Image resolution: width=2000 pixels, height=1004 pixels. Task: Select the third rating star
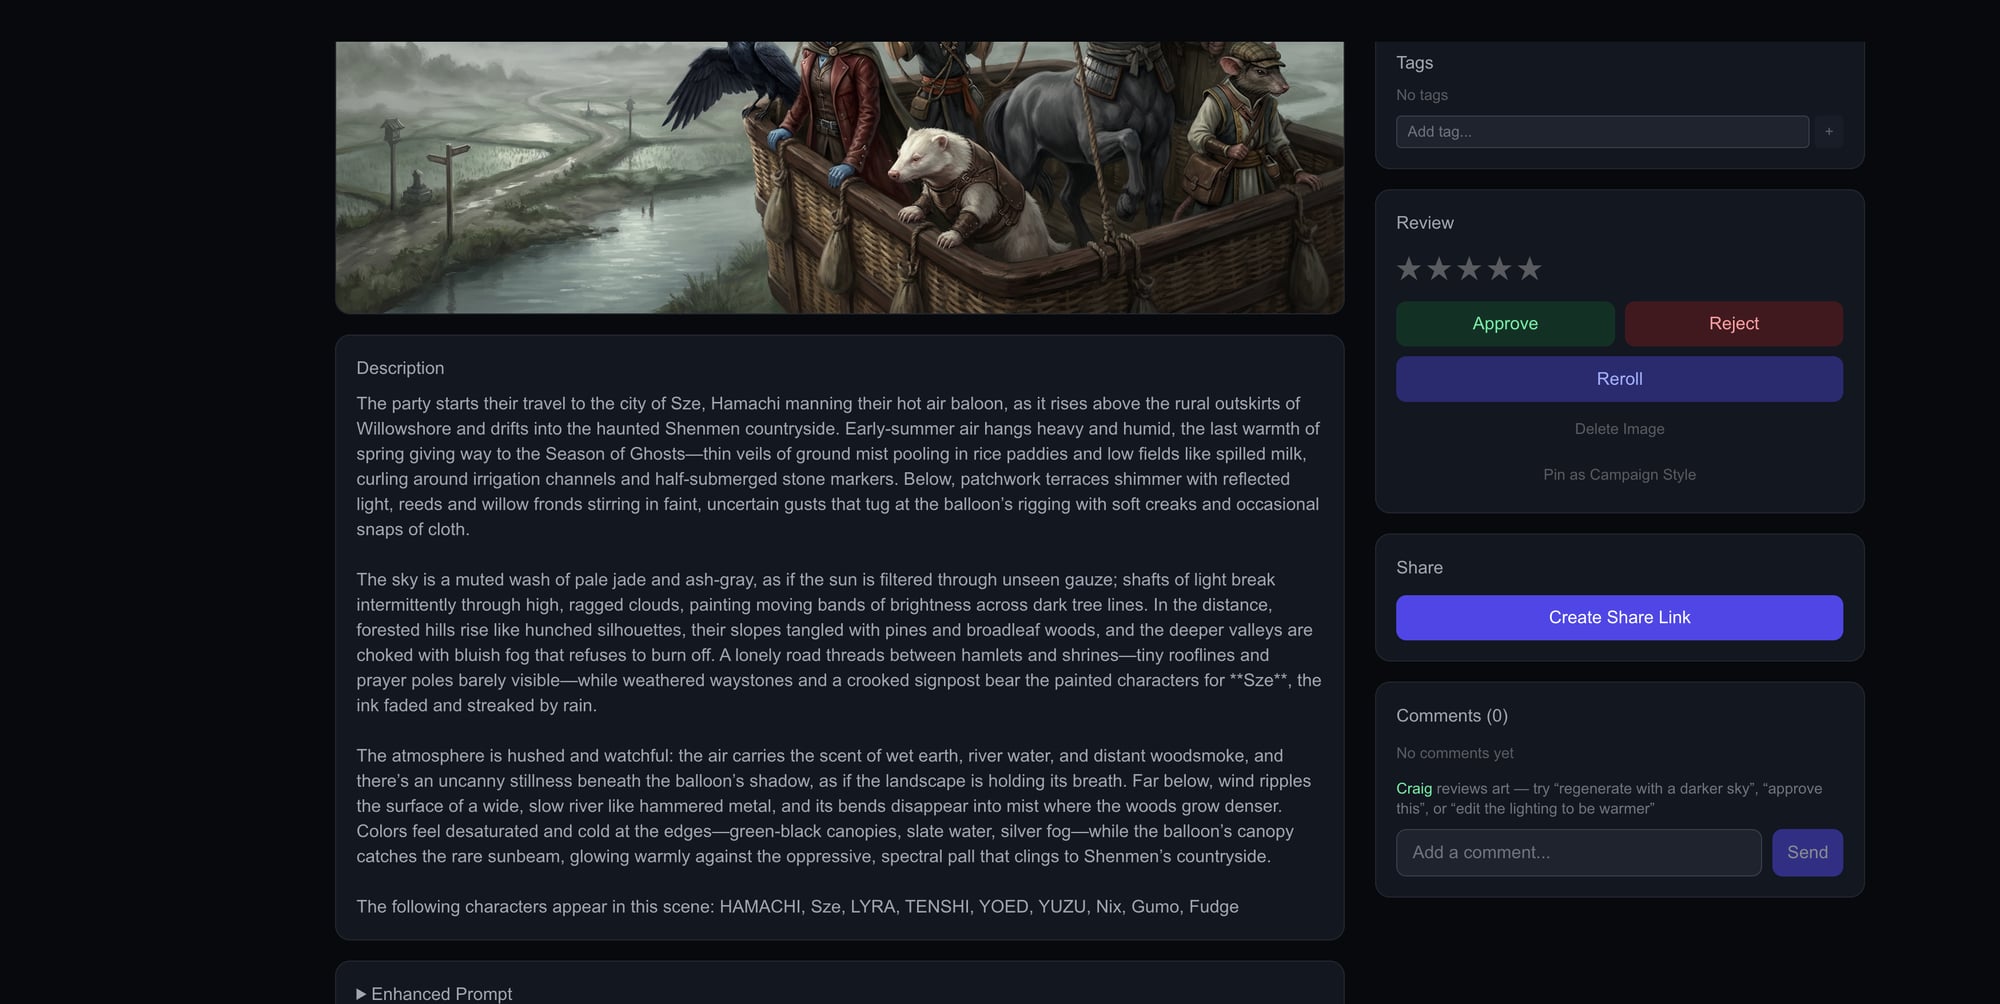(1469, 268)
